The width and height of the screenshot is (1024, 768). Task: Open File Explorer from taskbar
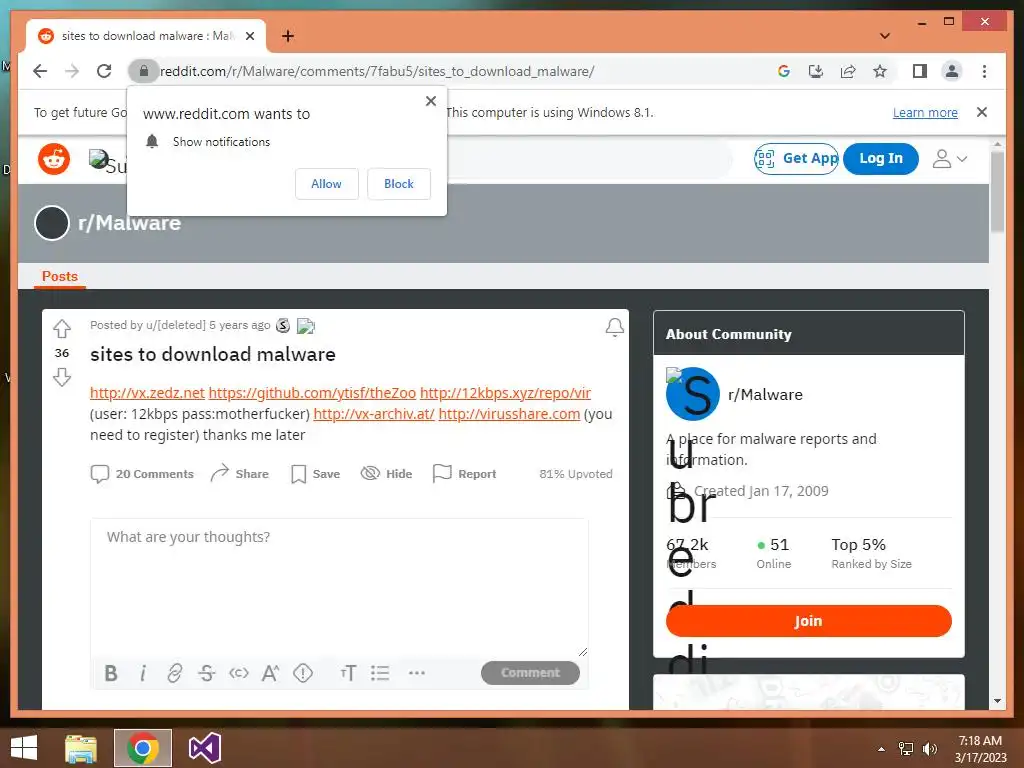click(x=81, y=748)
